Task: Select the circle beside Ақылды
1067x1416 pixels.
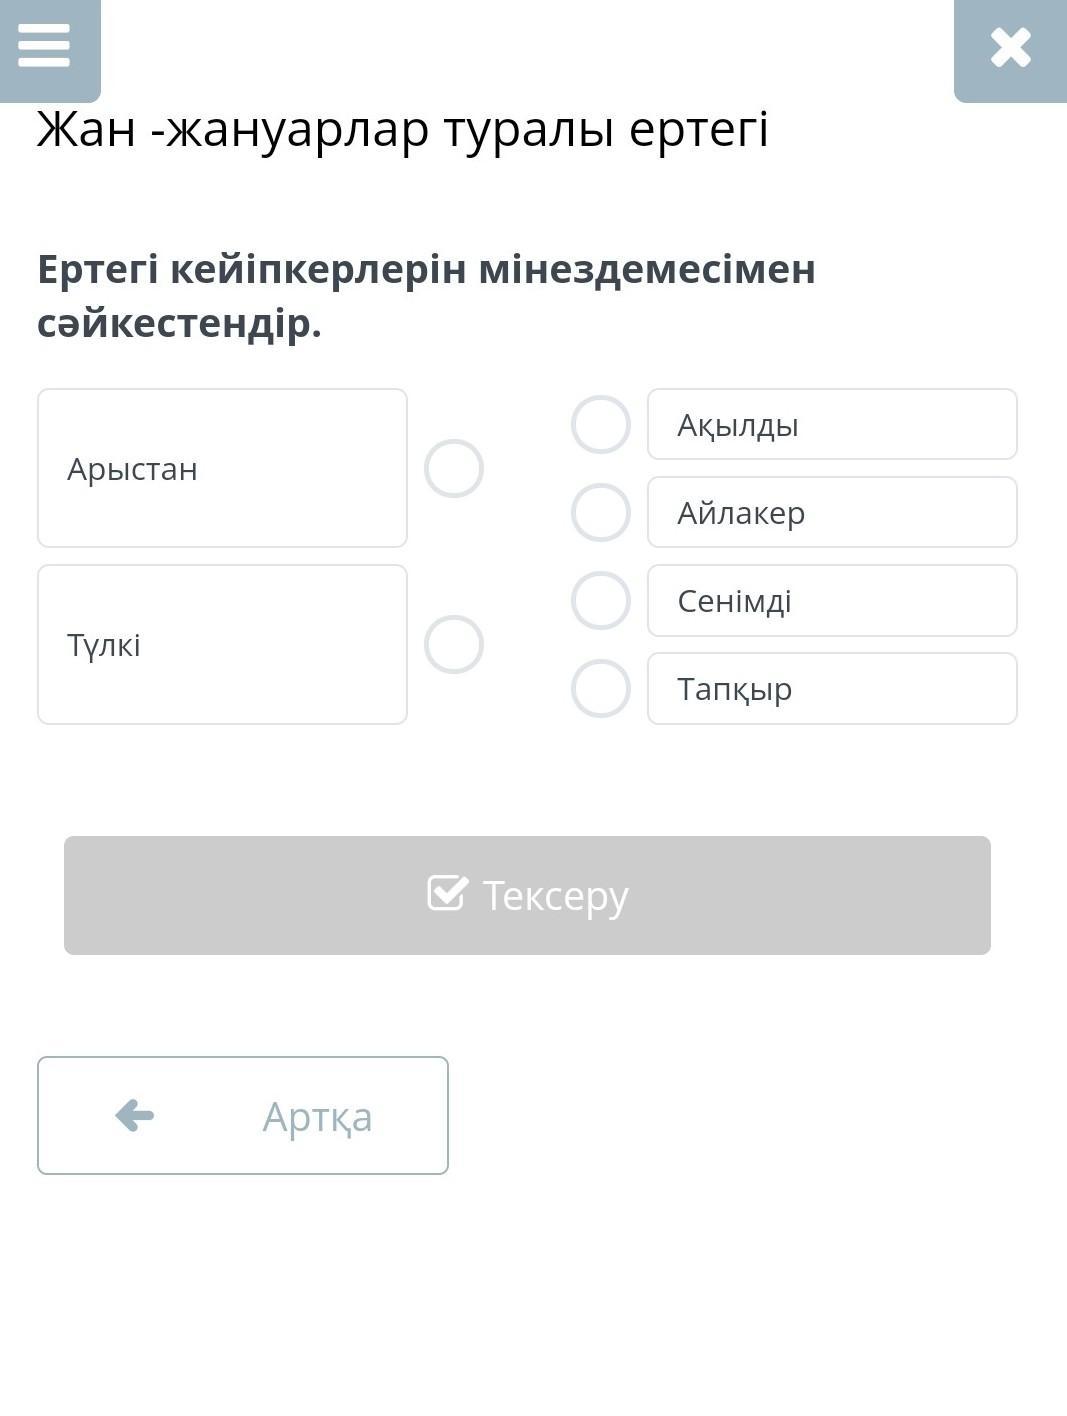Action: click(600, 425)
